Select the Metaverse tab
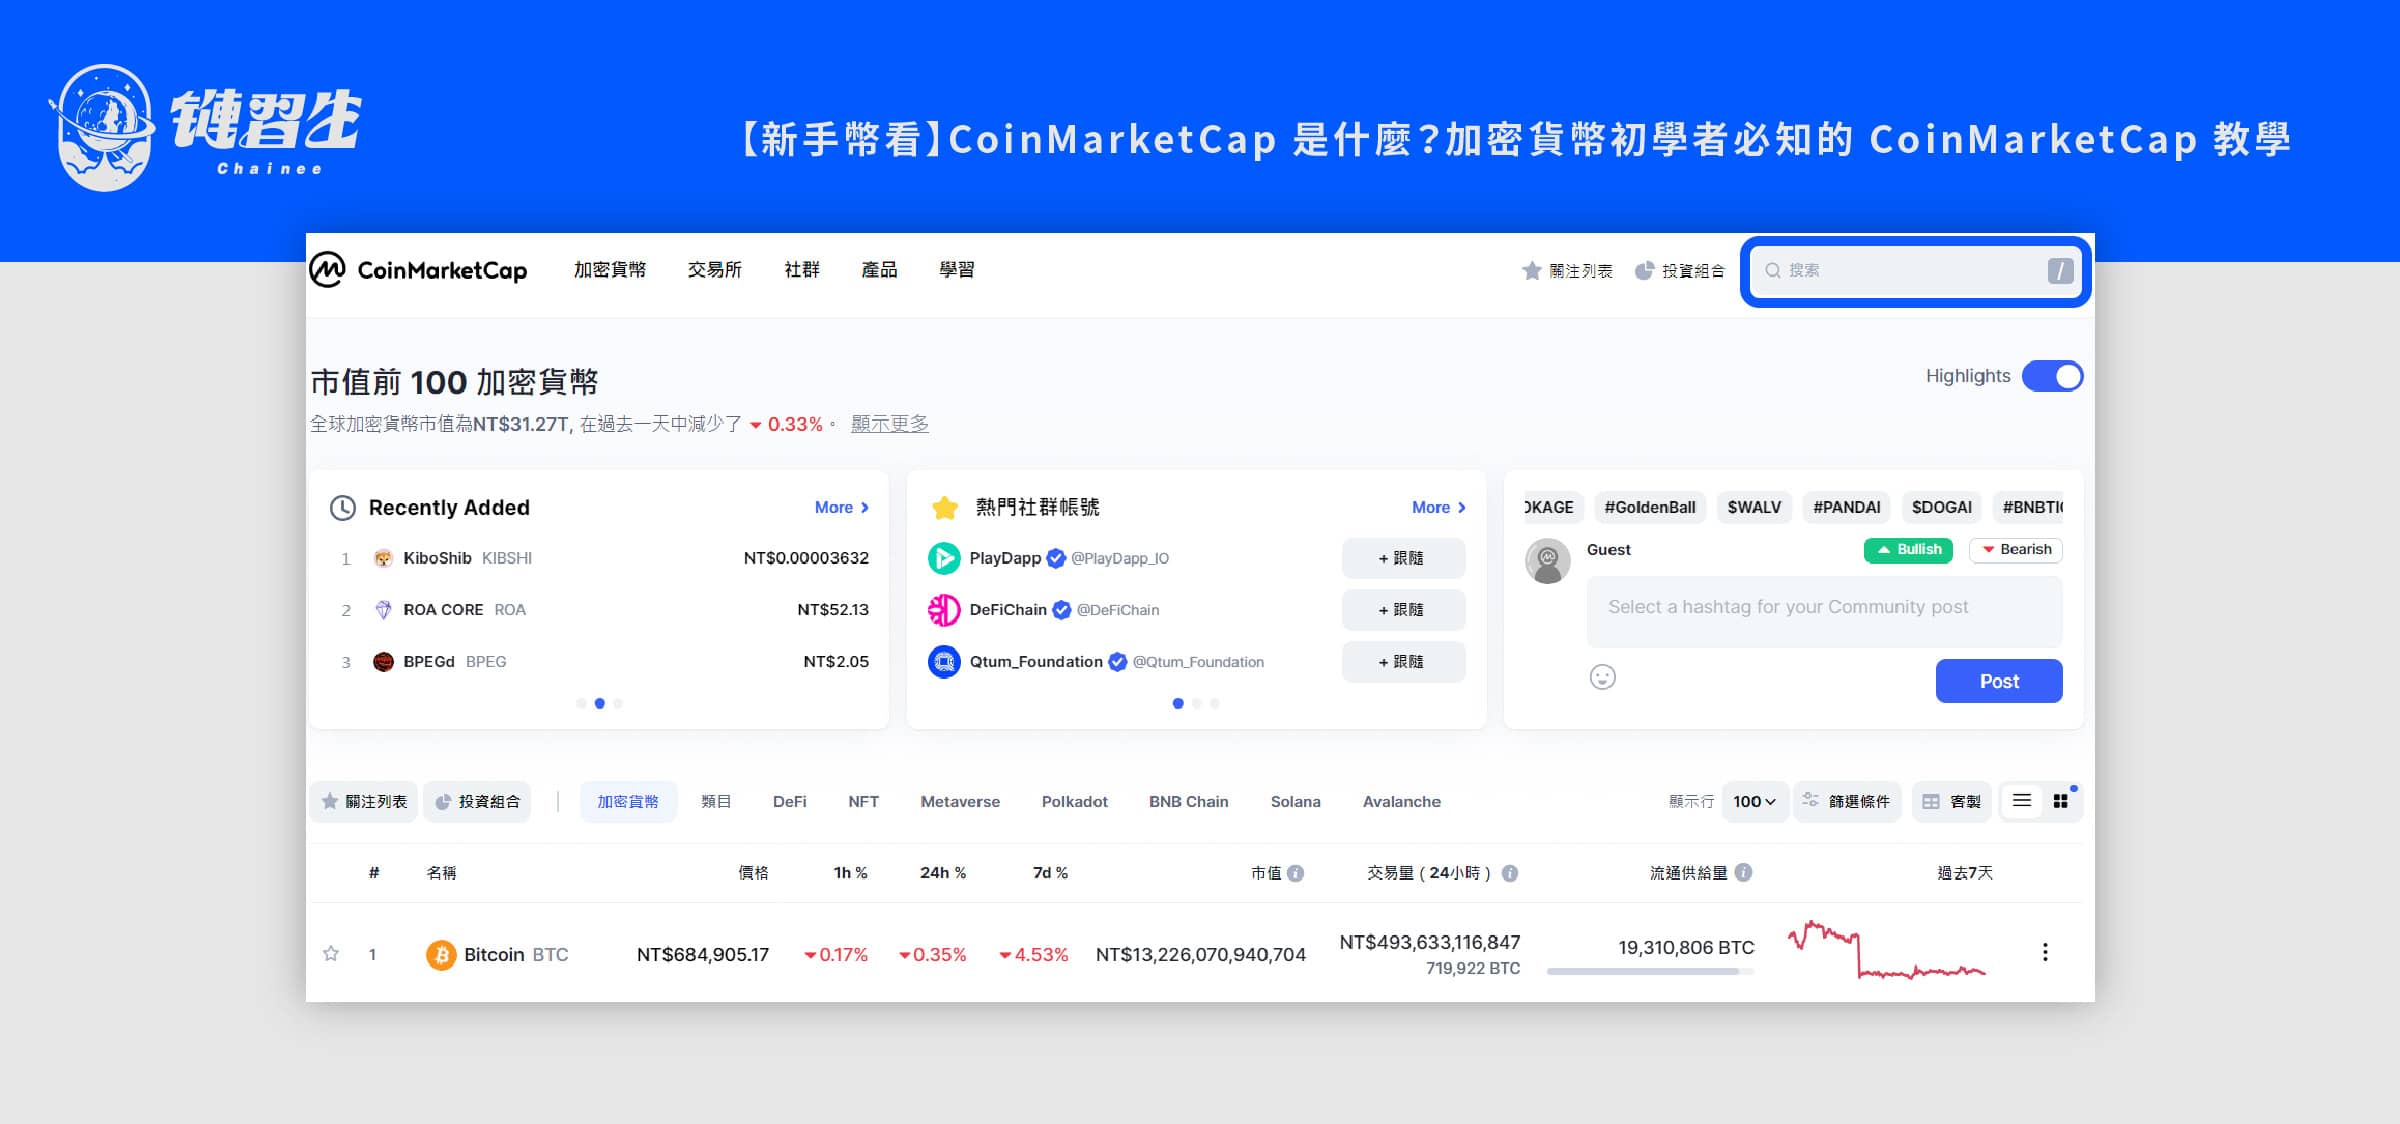 pyautogui.click(x=960, y=802)
